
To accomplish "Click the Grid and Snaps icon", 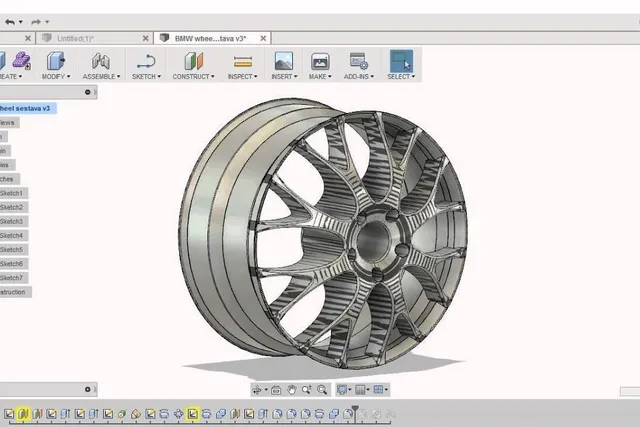I will coord(360,390).
